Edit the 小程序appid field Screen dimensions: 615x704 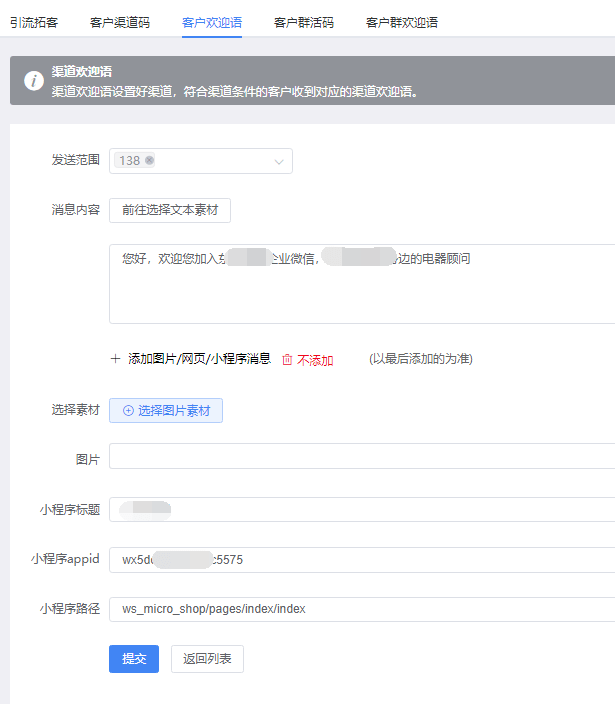point(362,559)
